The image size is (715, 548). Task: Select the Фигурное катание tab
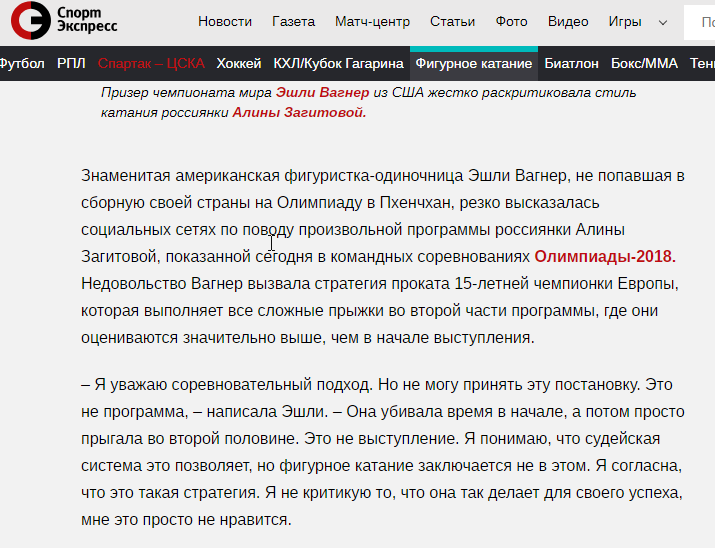(x=474, y=63)
